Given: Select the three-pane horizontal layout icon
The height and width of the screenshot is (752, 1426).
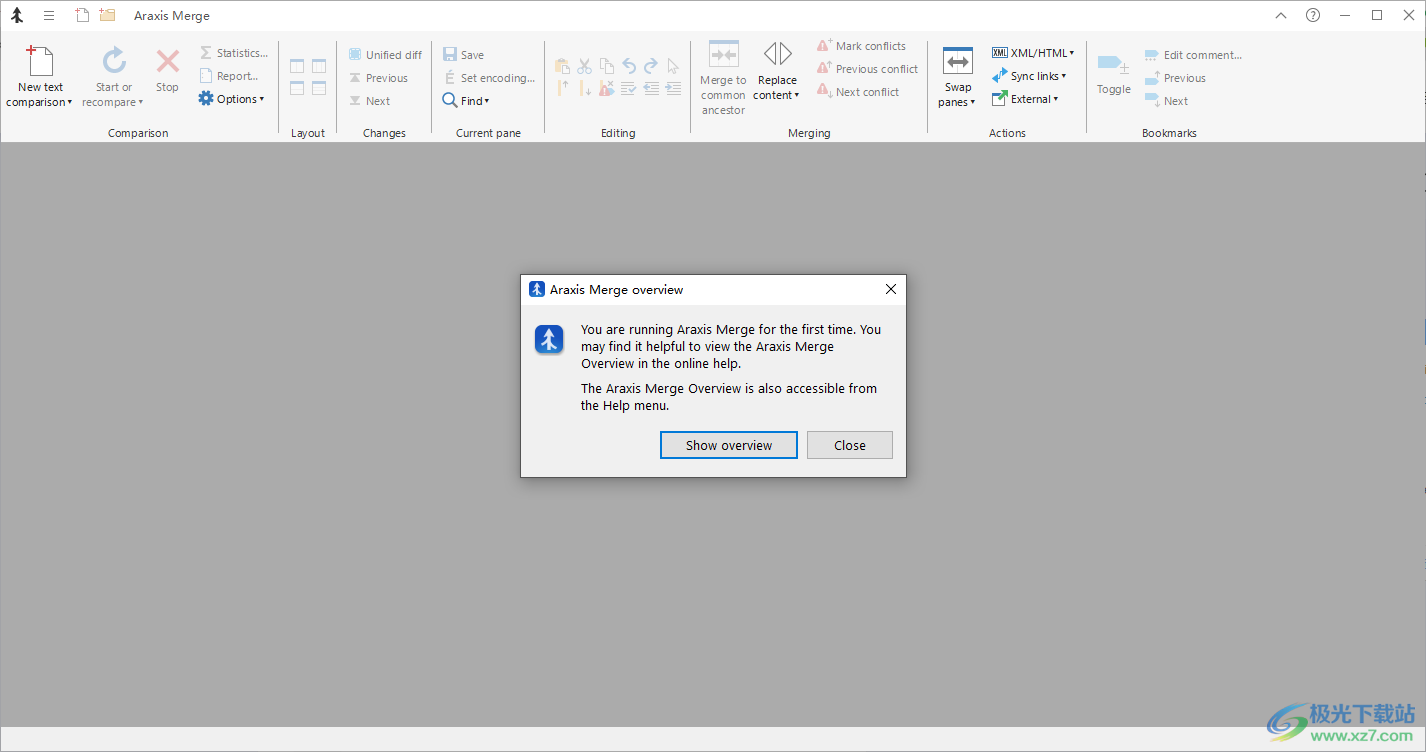Looking at the screenshot, I should pos(319,88).
